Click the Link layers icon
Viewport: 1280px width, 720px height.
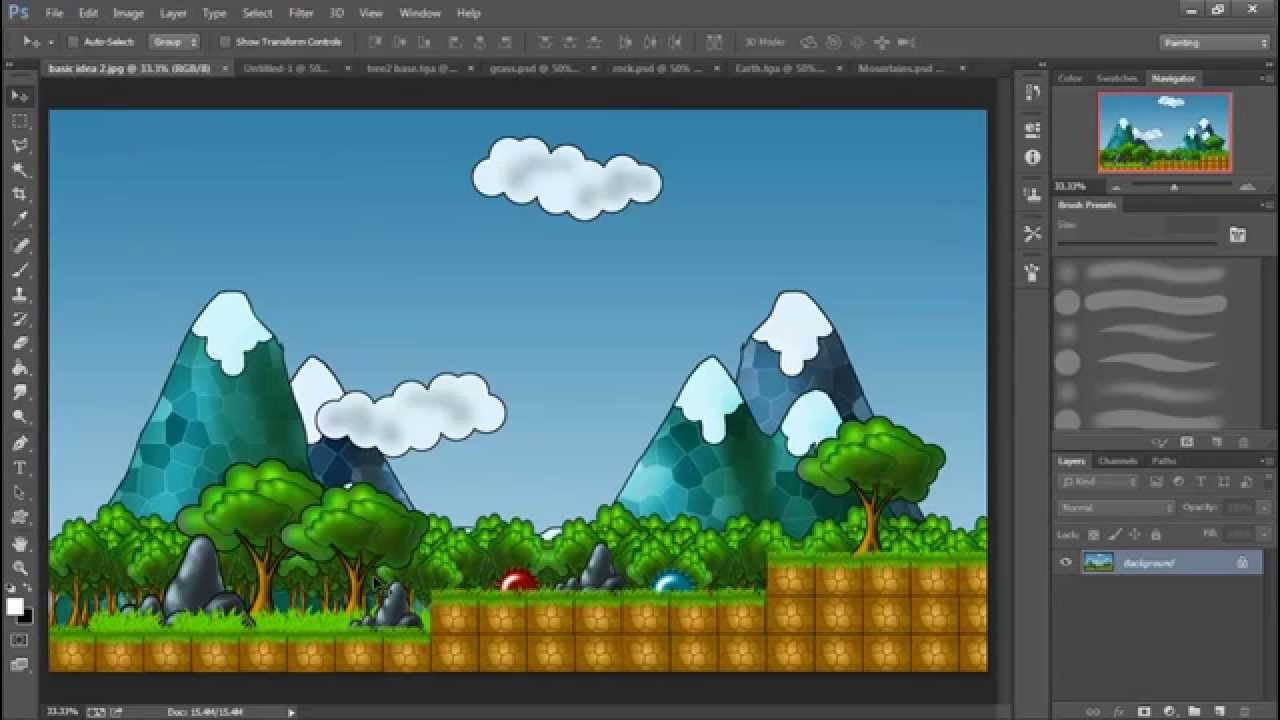click(1095, 711)
